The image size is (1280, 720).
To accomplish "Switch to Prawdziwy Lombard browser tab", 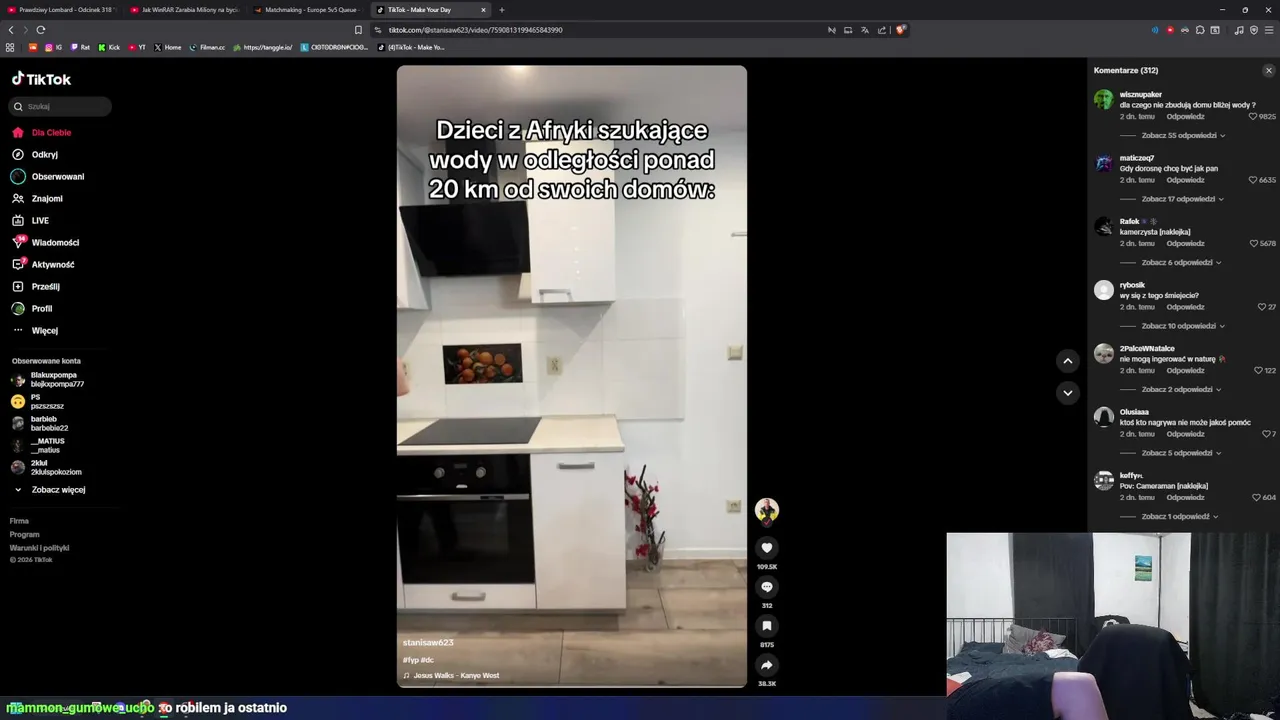I will coord(63,10).
